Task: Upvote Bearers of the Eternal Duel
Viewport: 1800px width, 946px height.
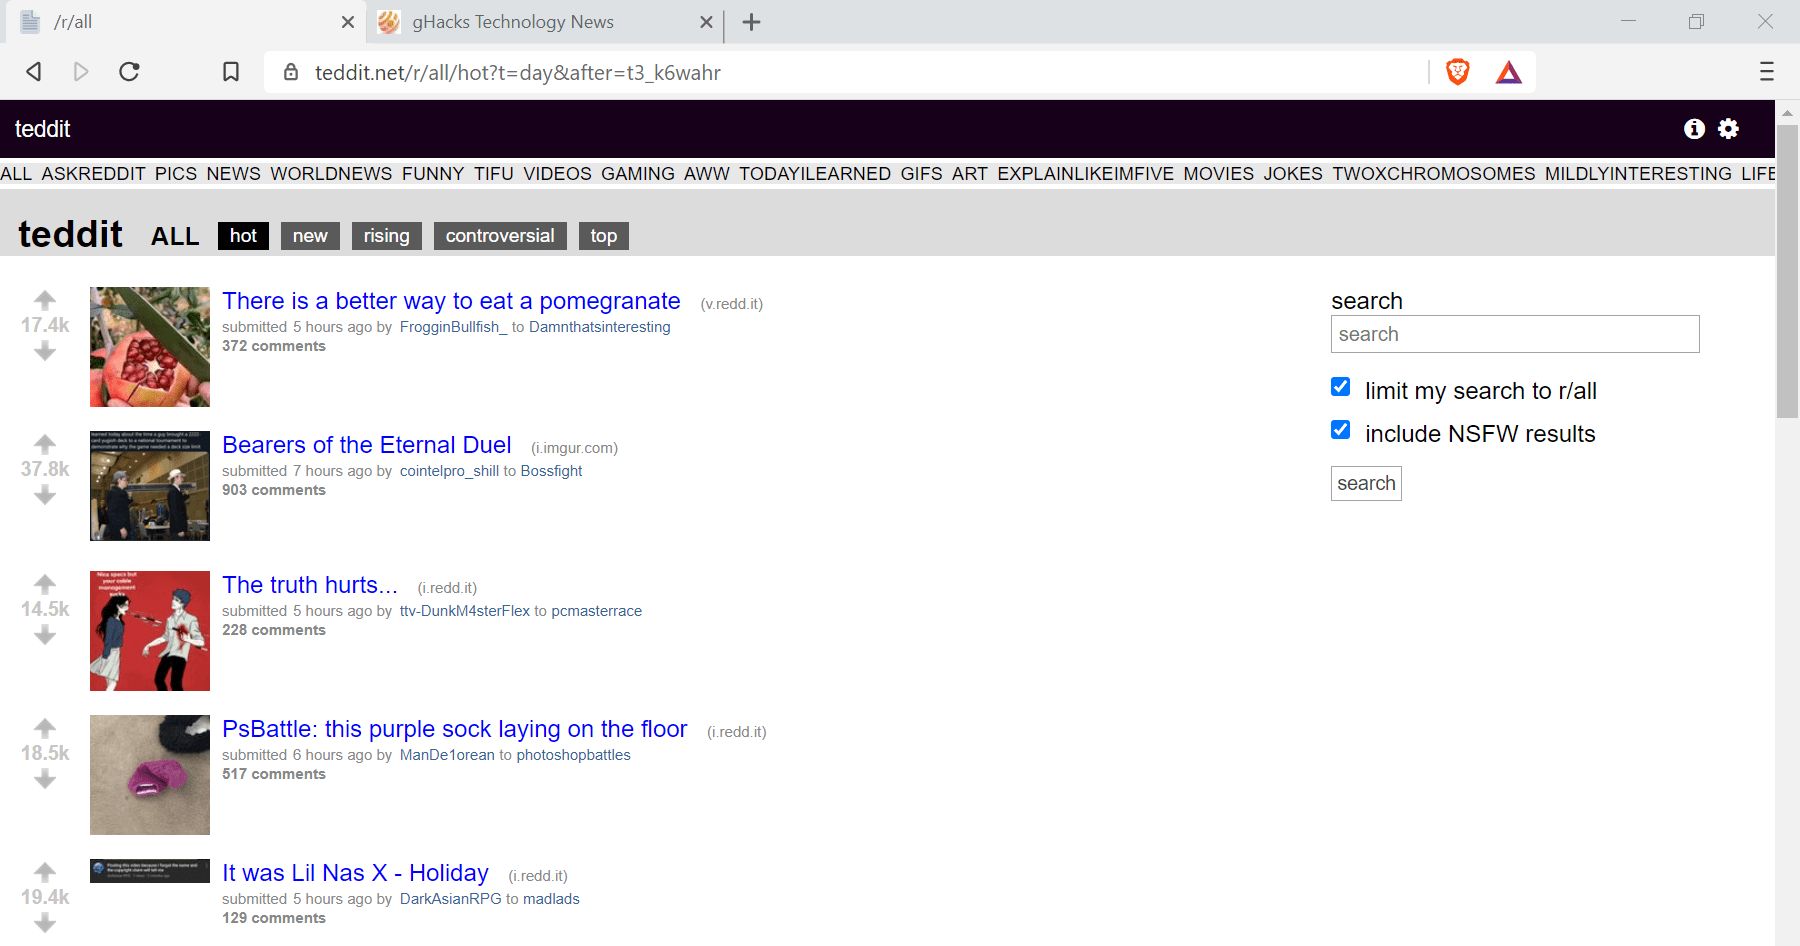Action: click(44, 443)
